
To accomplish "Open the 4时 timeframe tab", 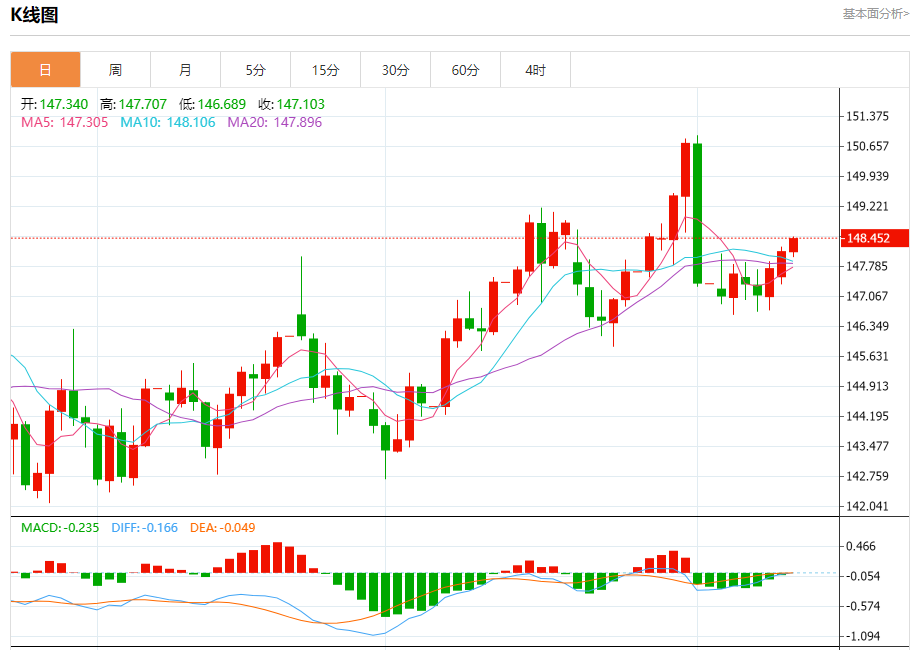I will click(x=535, y=70).
